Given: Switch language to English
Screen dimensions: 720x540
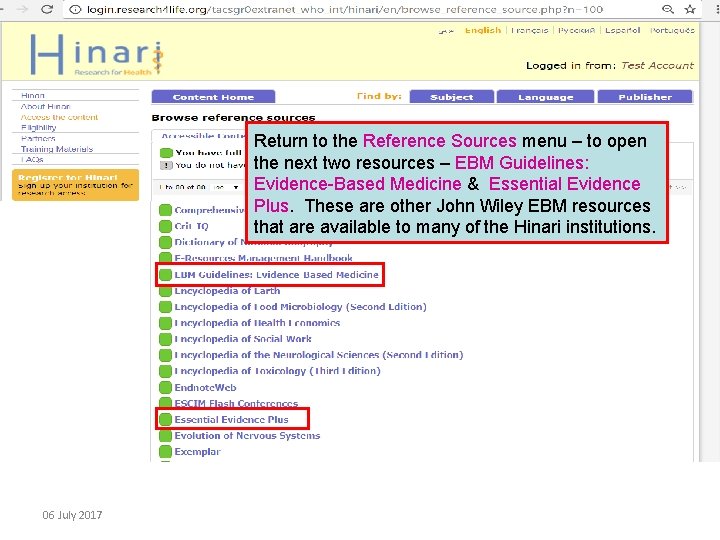Looking at the screenshot, I should tap(483, 30).
